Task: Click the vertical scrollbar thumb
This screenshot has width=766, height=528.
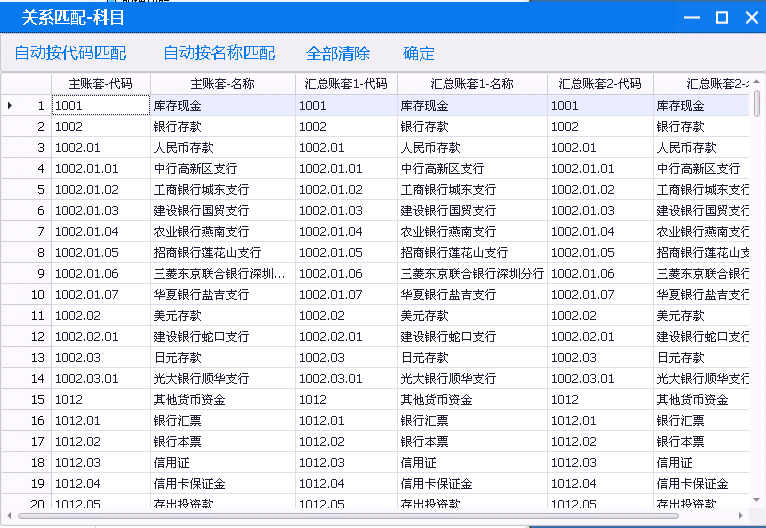Action: coord(757,103)
